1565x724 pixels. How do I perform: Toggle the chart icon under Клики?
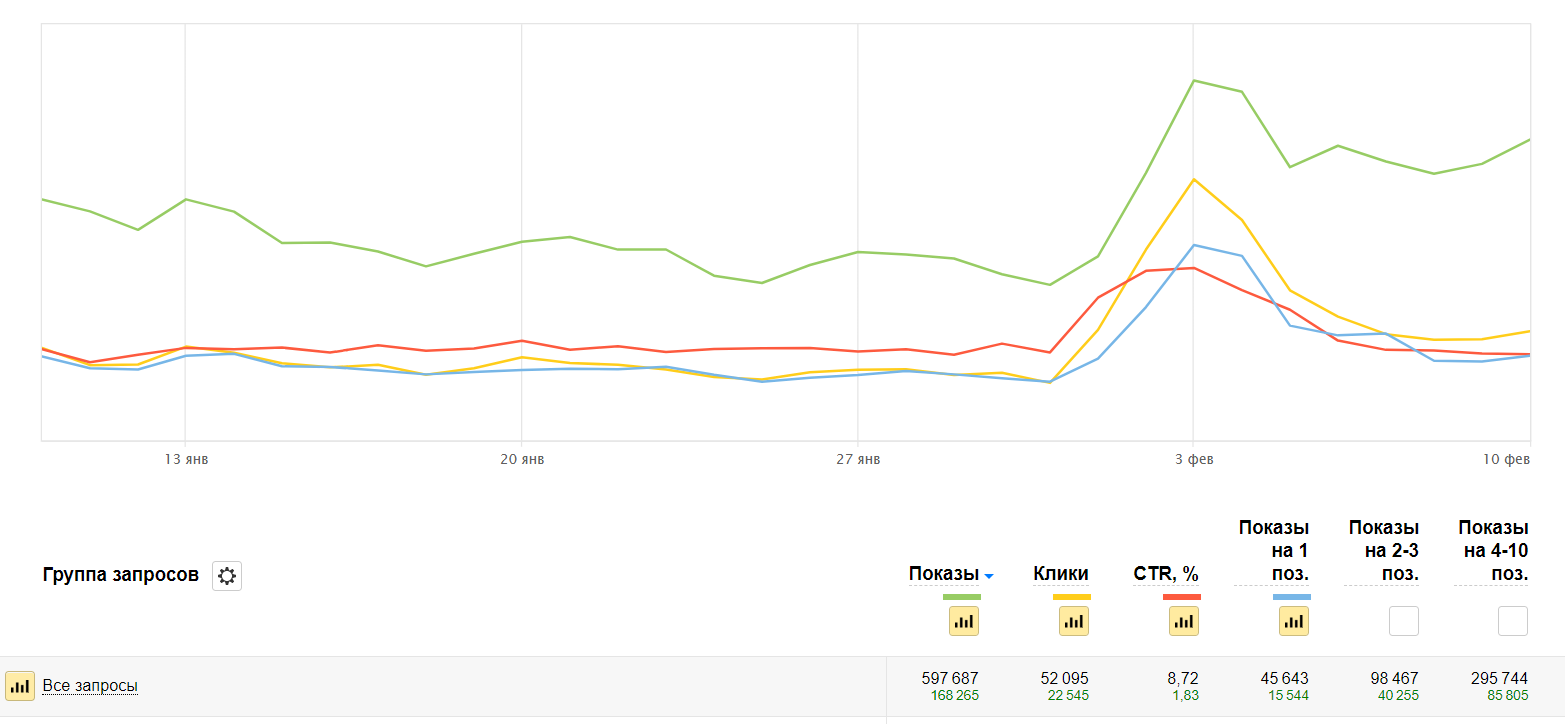pos(1074,621)
